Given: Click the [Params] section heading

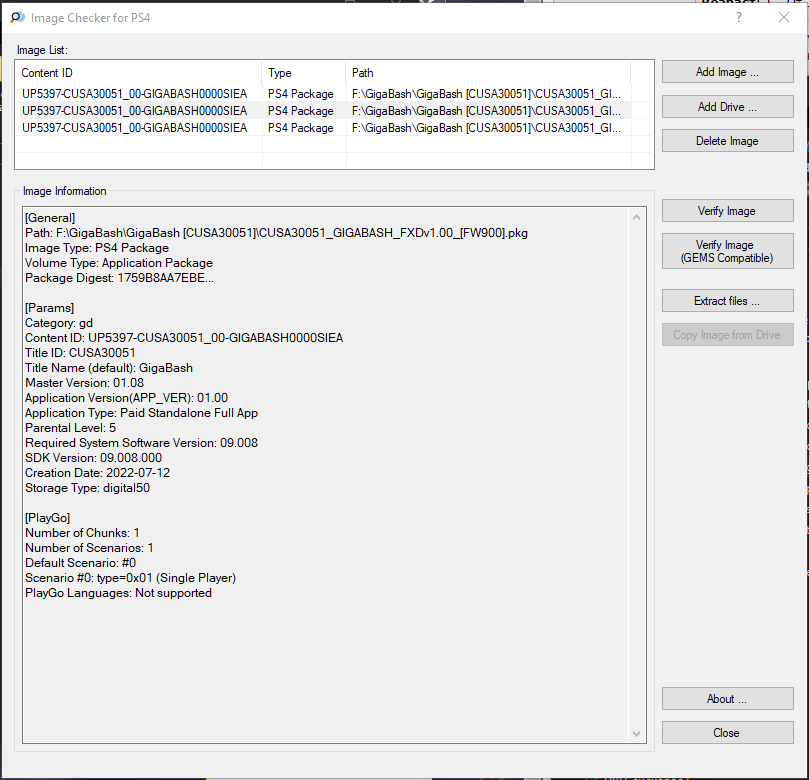Looking at the screenshot, I should 50,307.
